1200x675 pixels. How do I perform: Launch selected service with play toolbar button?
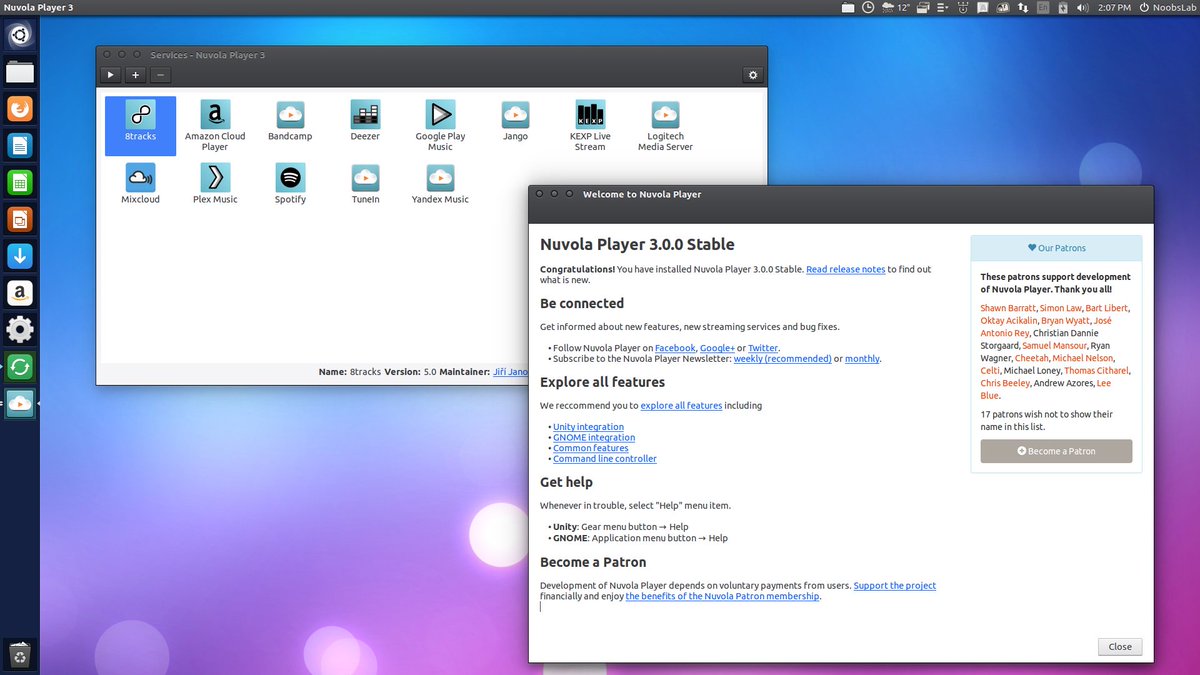click(111, 75)
